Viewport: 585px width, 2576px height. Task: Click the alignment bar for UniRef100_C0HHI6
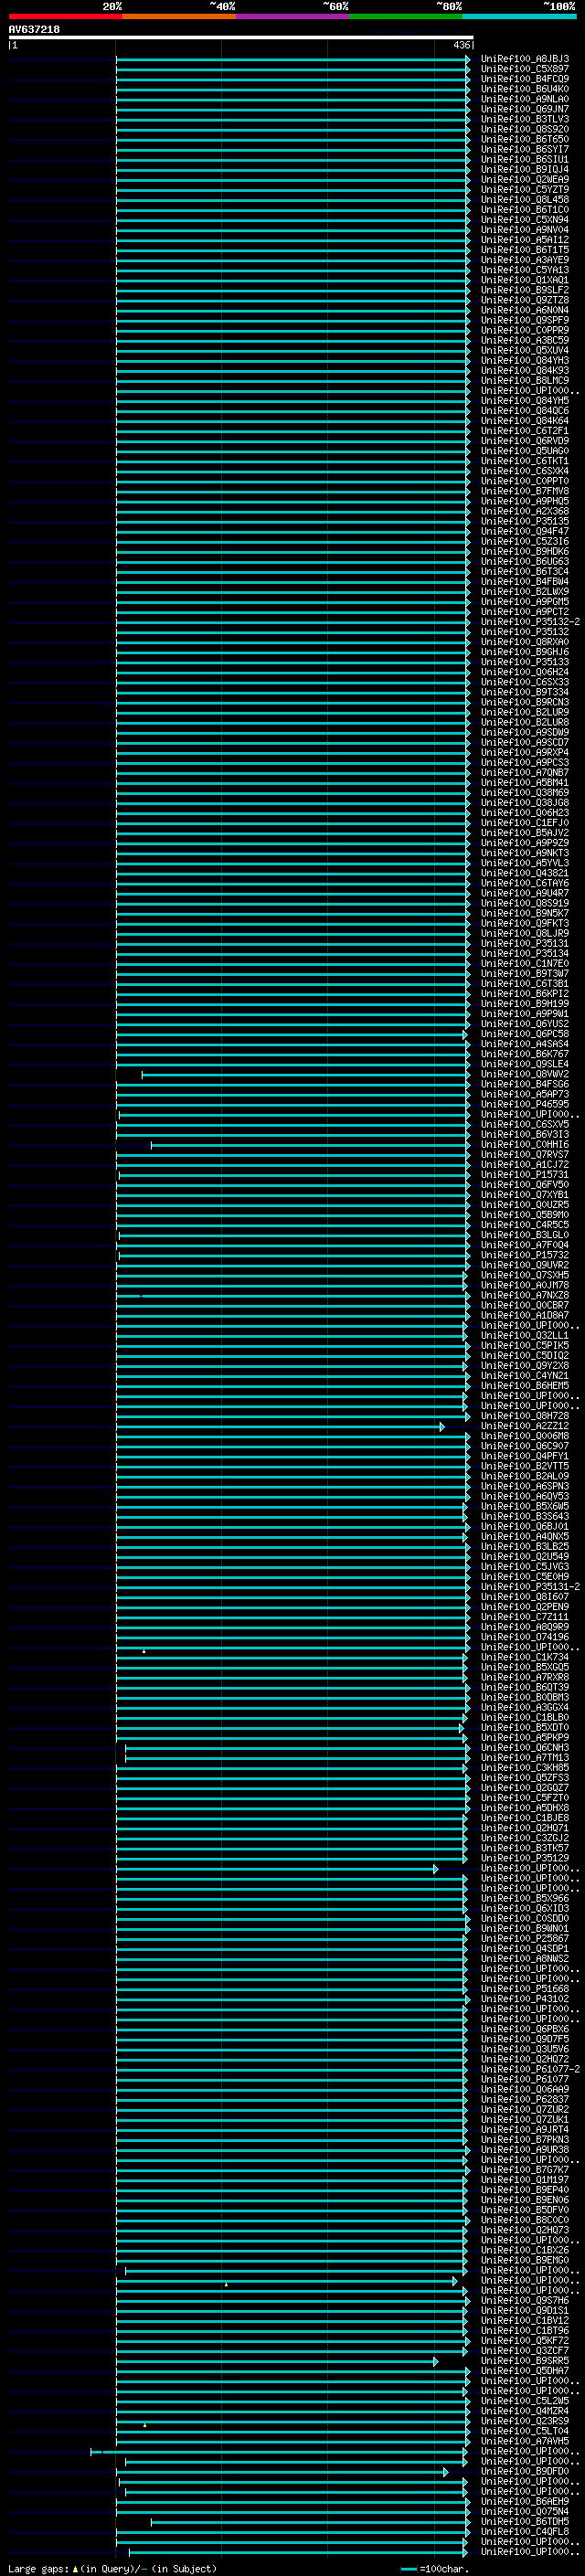click(310, 1145)
